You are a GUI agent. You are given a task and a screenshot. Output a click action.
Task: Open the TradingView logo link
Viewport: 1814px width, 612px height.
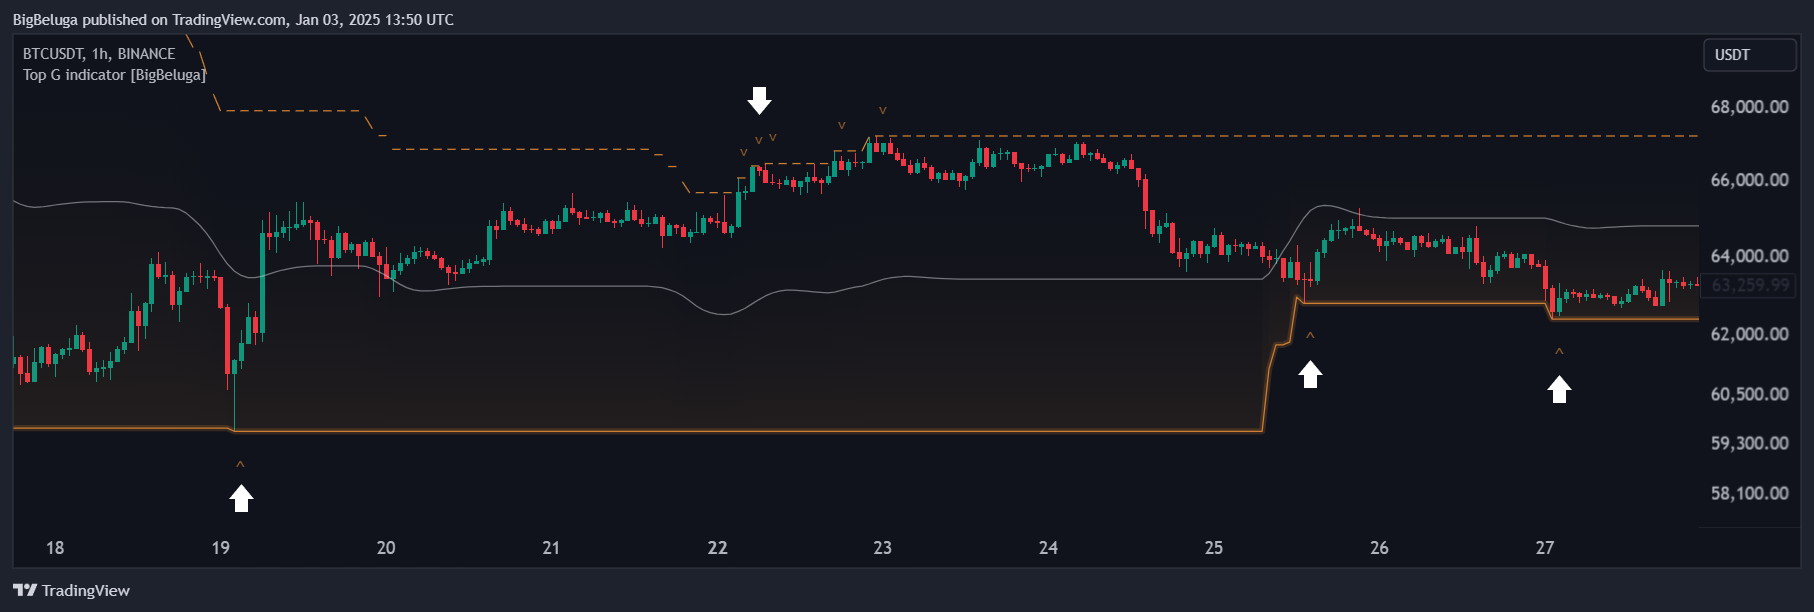(71, 590)
